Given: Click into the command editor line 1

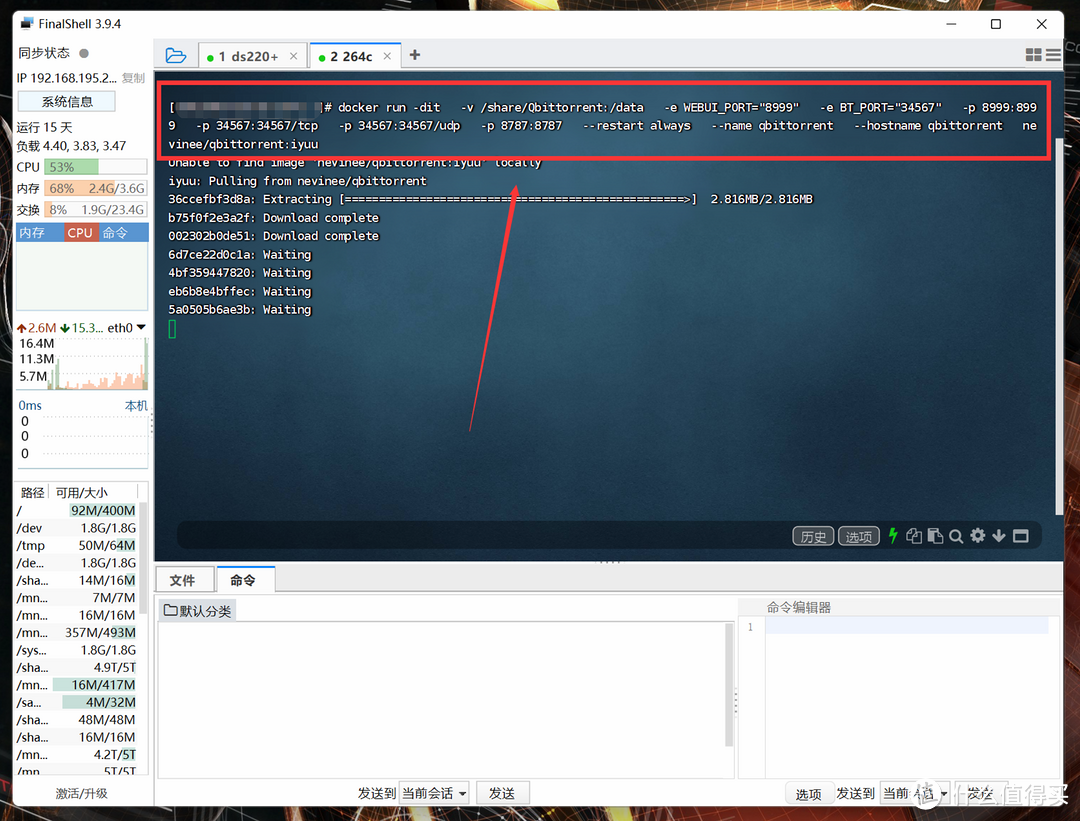Looking at the screenshot, I should coord(906,626).
